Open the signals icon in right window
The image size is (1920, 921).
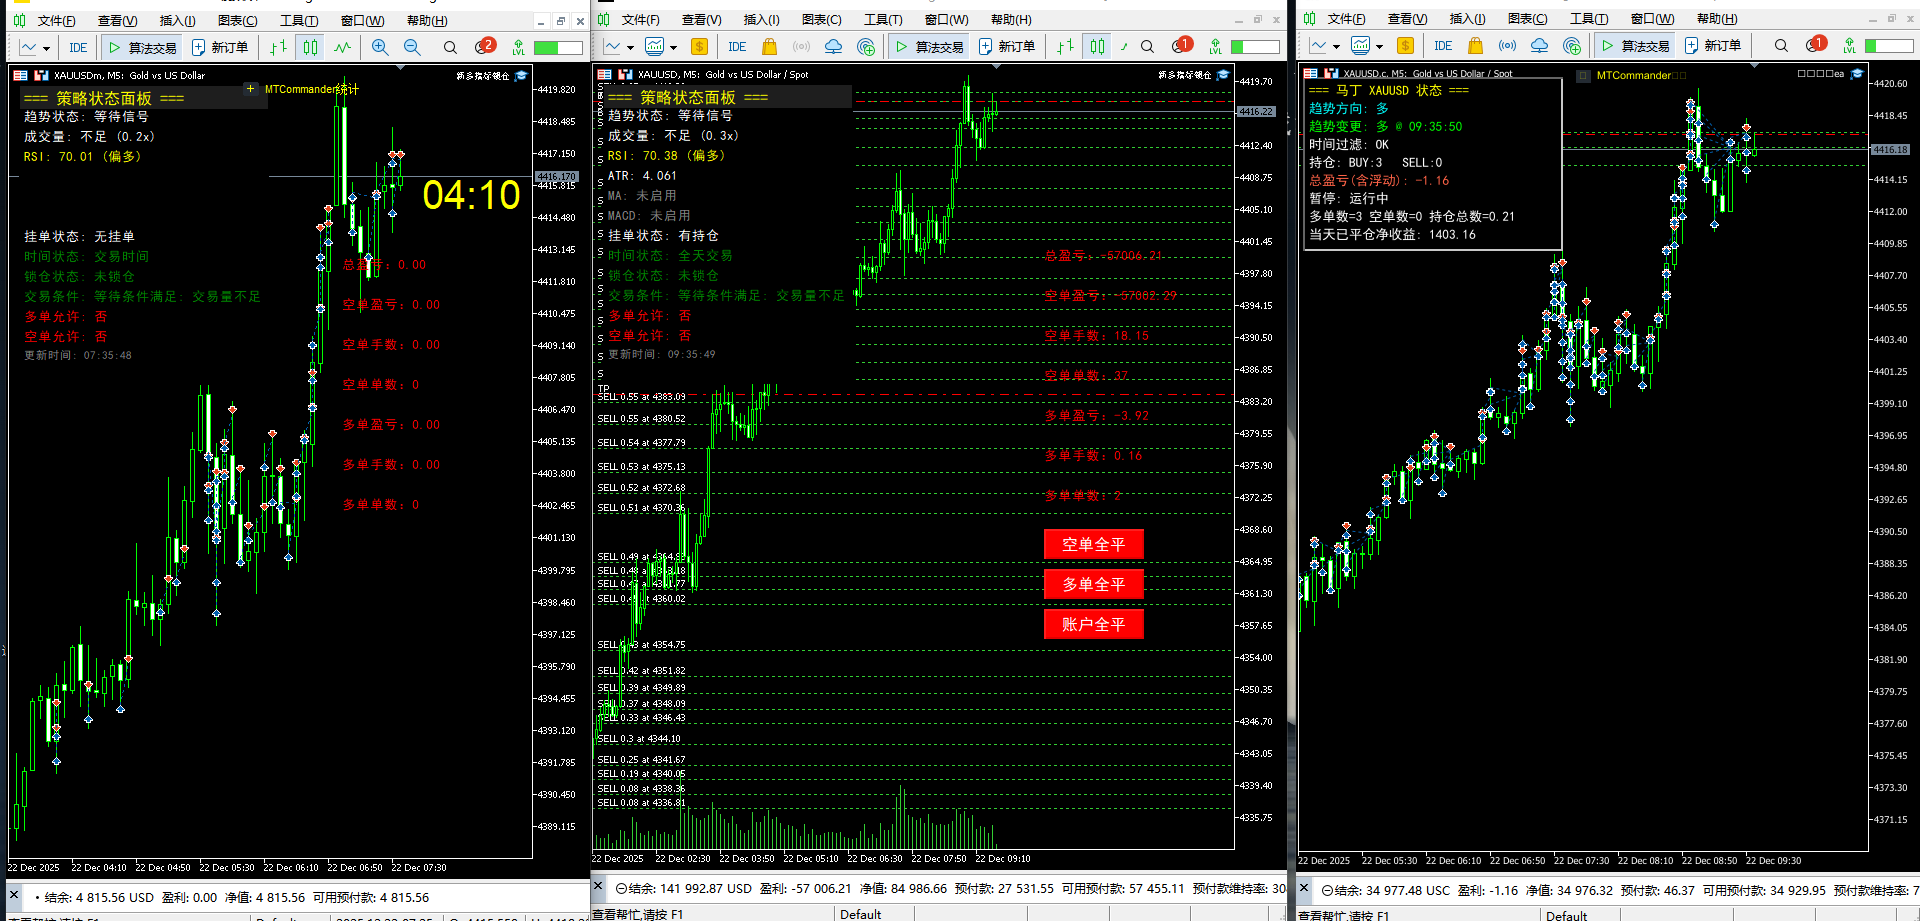[1508, 46]
